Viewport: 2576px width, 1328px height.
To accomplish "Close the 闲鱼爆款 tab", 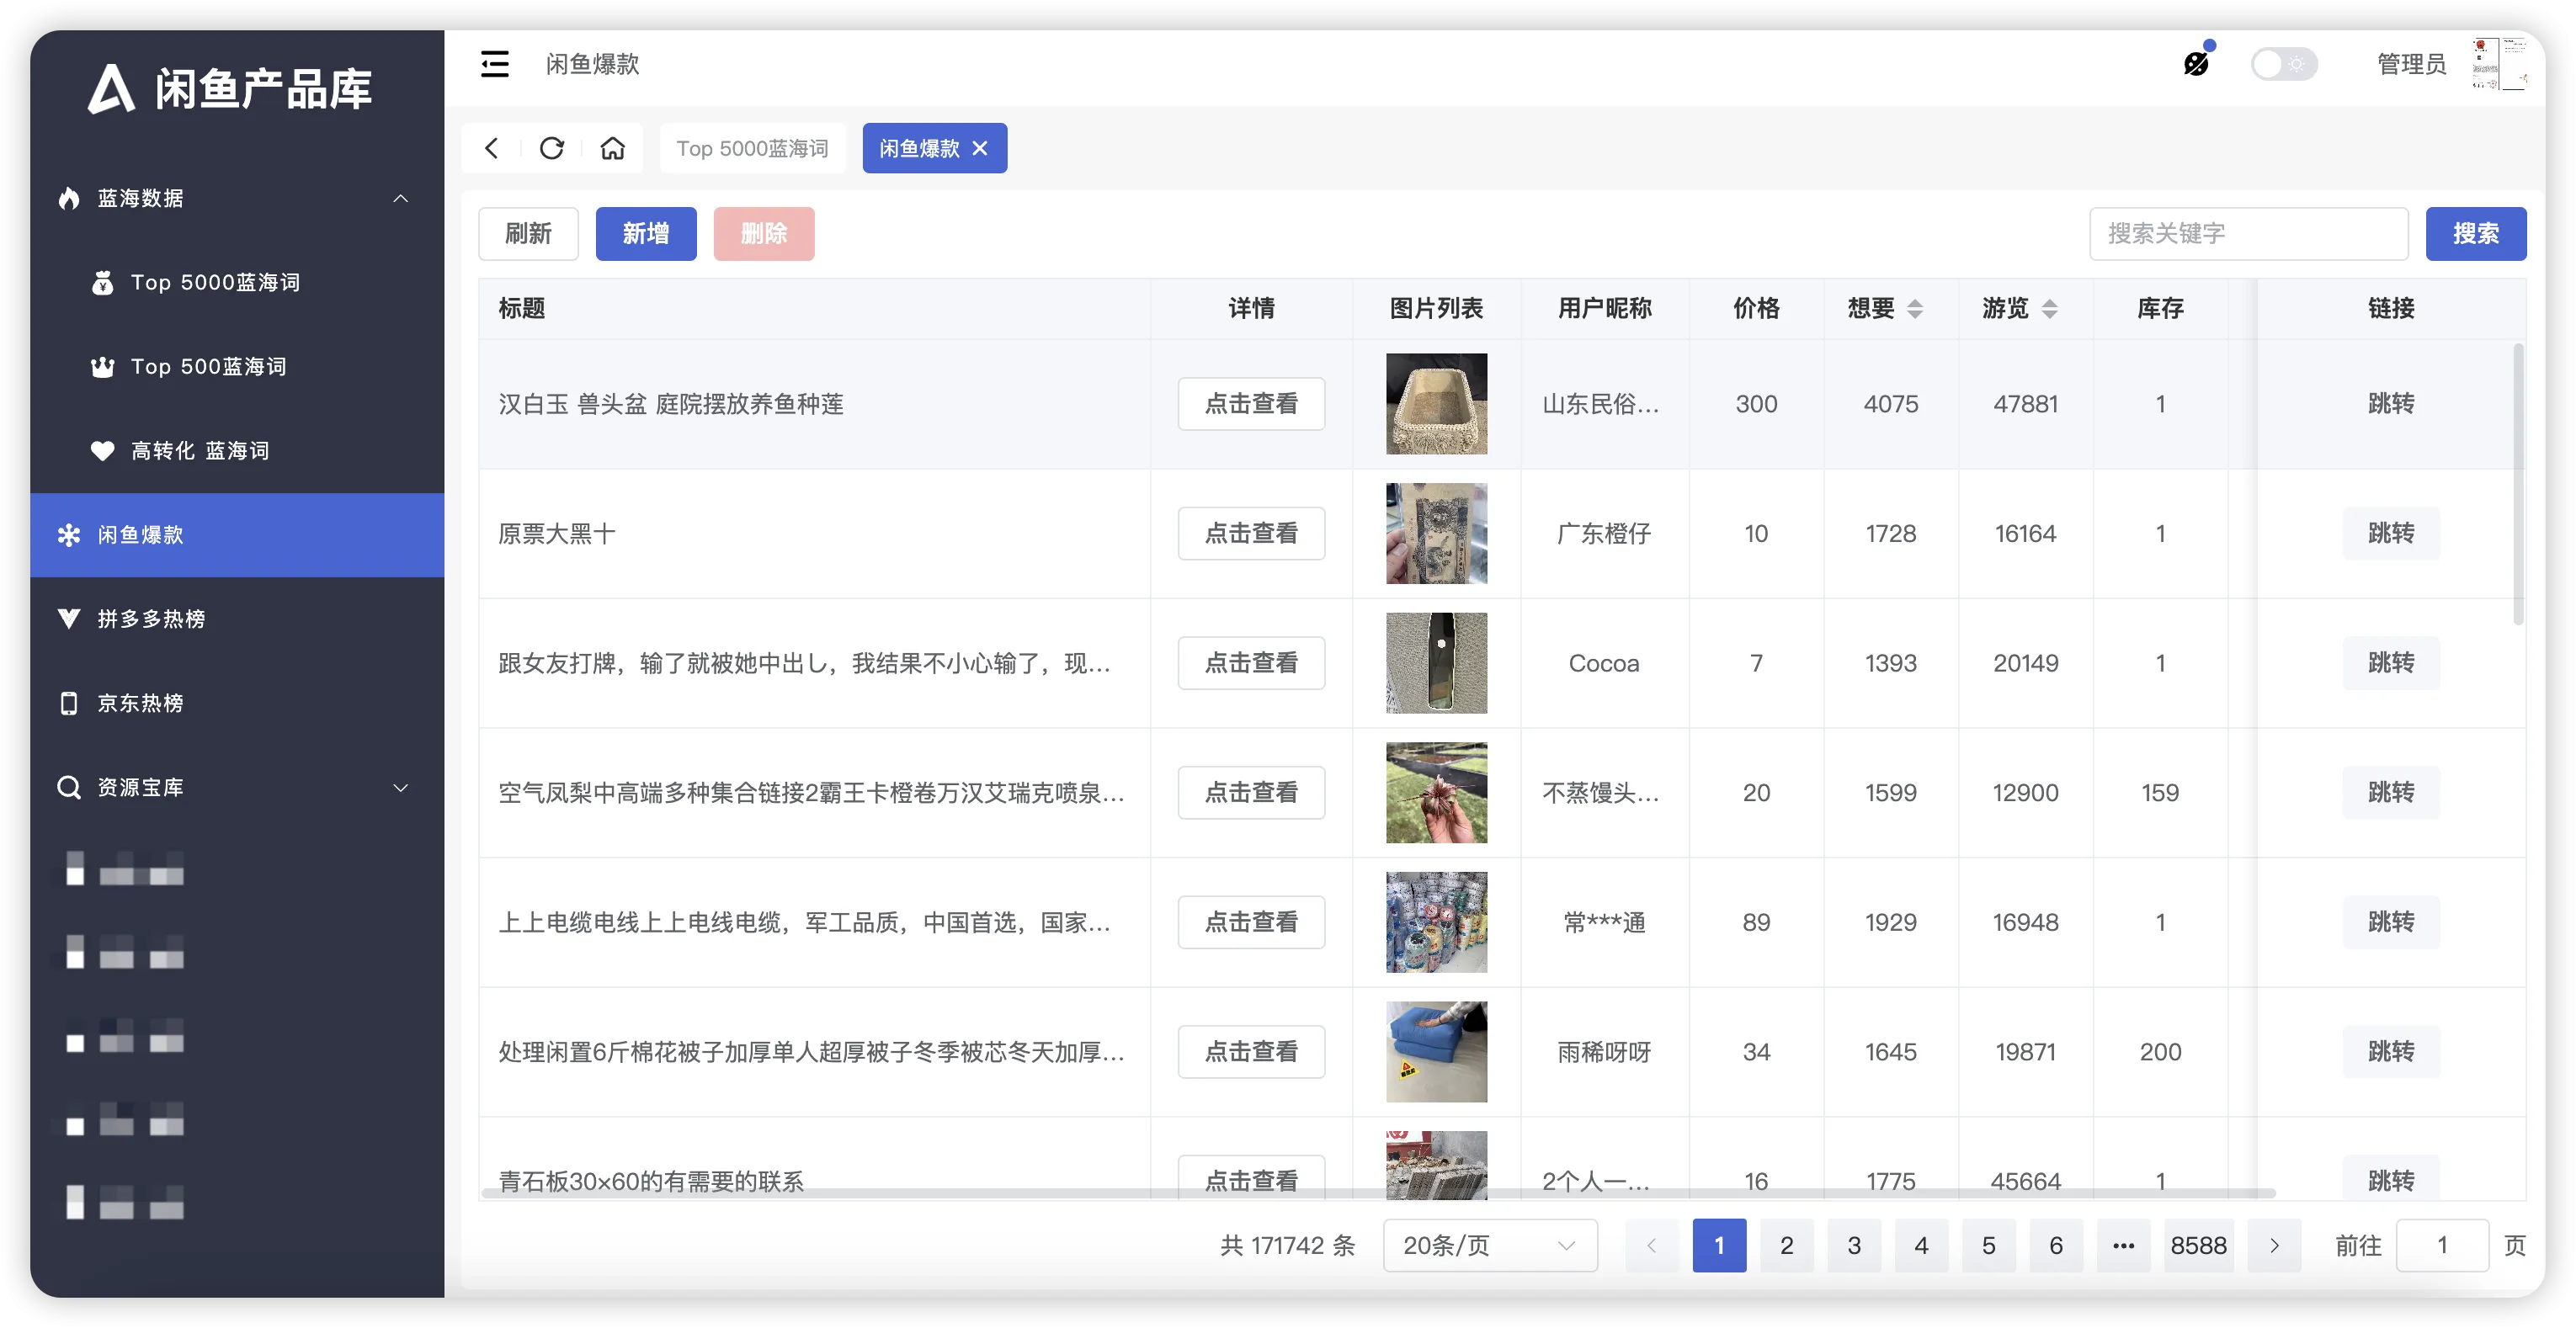I will tap(980, 148).
